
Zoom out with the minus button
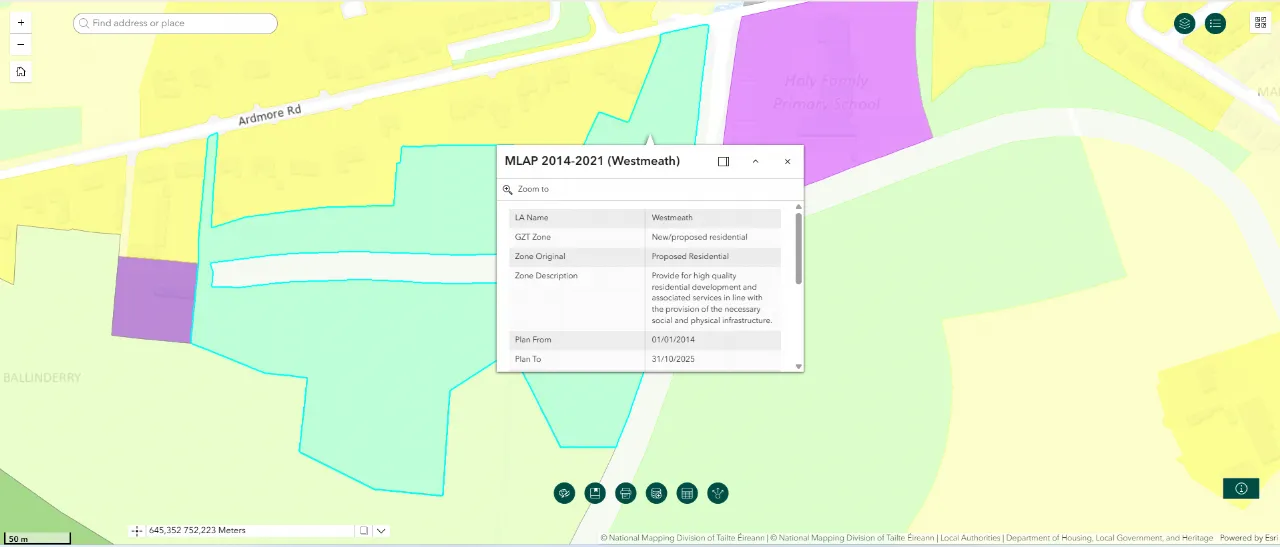coord(21,45)
